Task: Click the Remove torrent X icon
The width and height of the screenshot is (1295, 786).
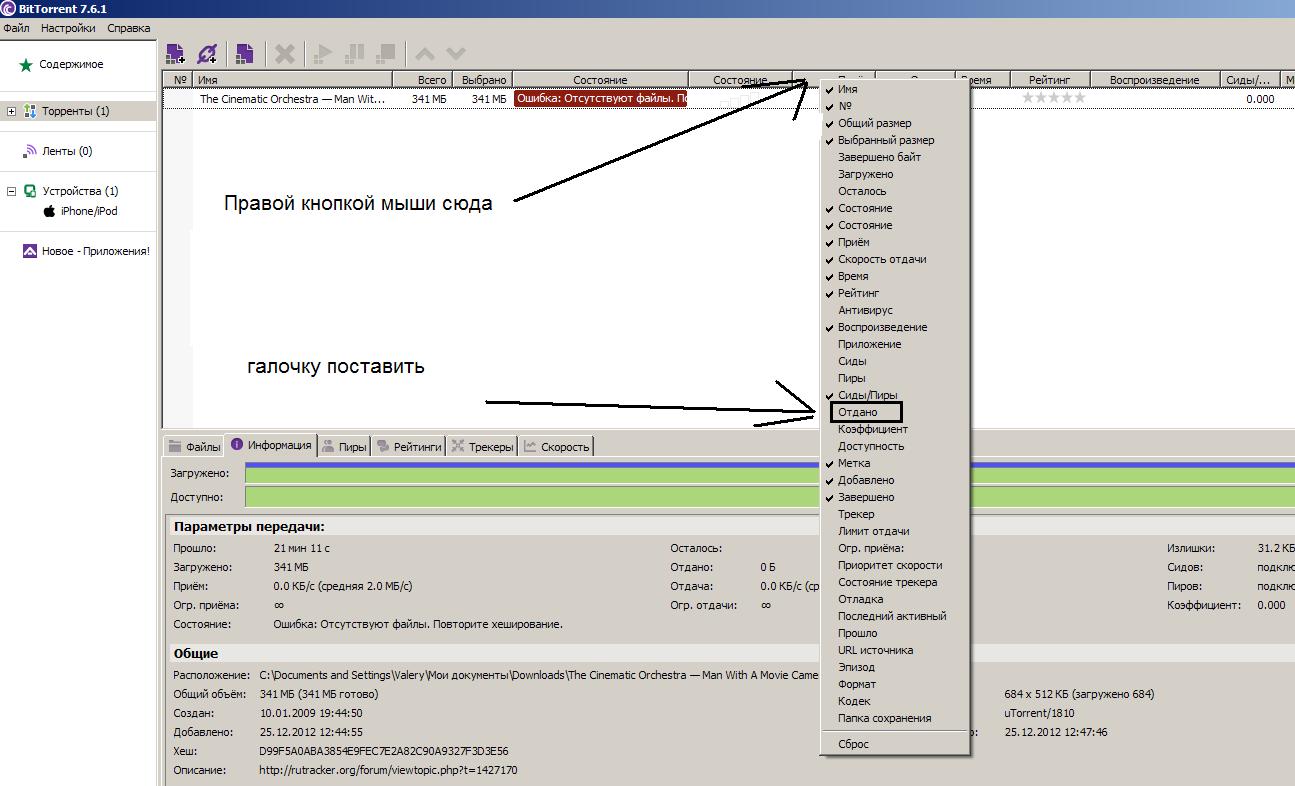Action: pyautogui.click(x=285, y=53)
